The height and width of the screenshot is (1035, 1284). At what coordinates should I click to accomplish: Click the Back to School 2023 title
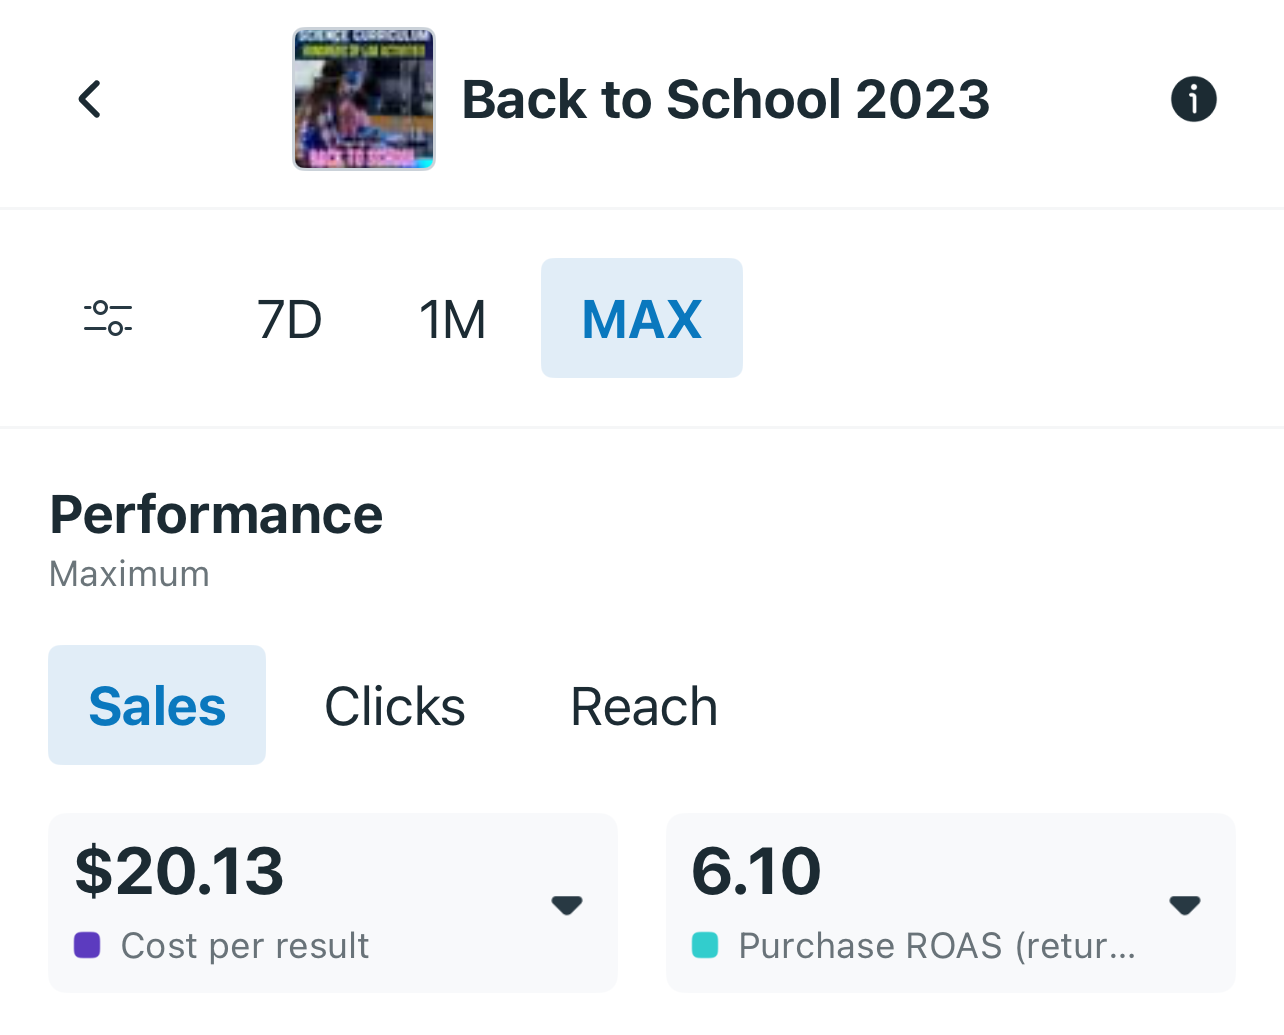(725, 100)
